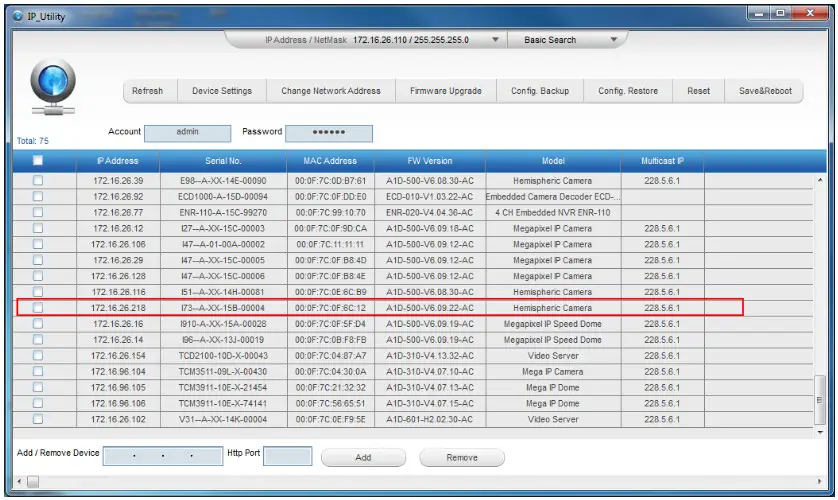Check the box for 172.16.26.12 row

[x=38, y=228]
